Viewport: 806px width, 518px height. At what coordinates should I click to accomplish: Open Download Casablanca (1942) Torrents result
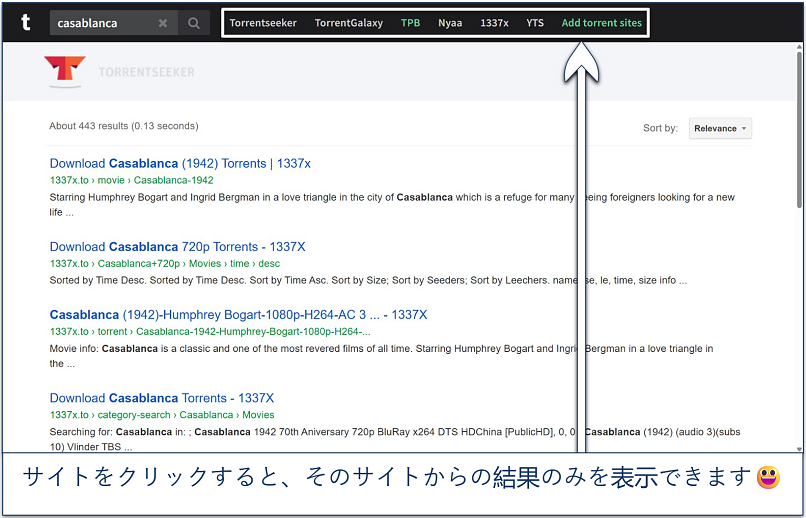pyautogui.click(x=180, y=163)
